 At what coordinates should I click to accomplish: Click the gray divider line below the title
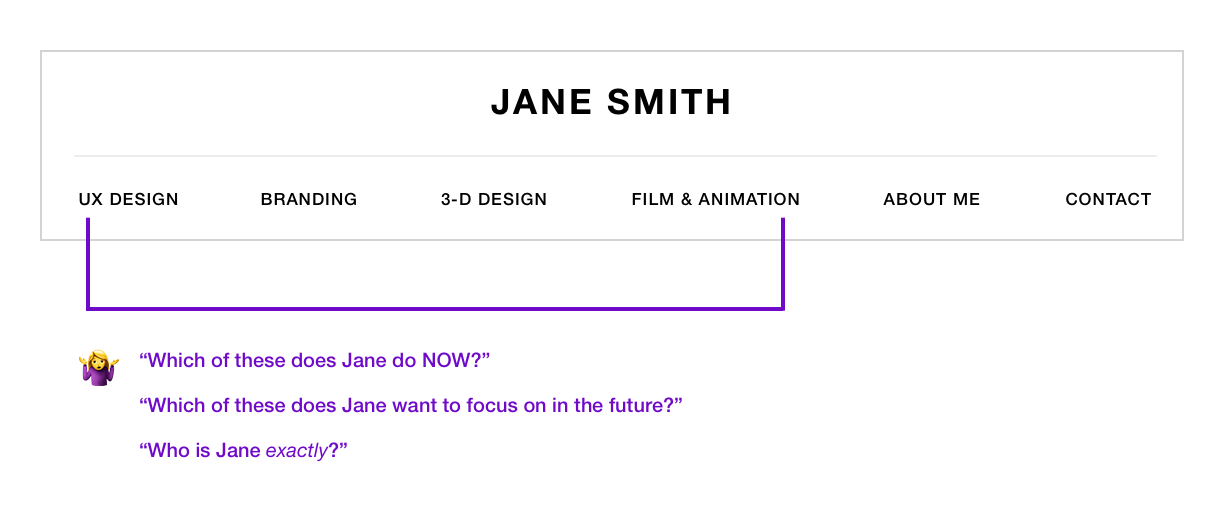[615, 156]
